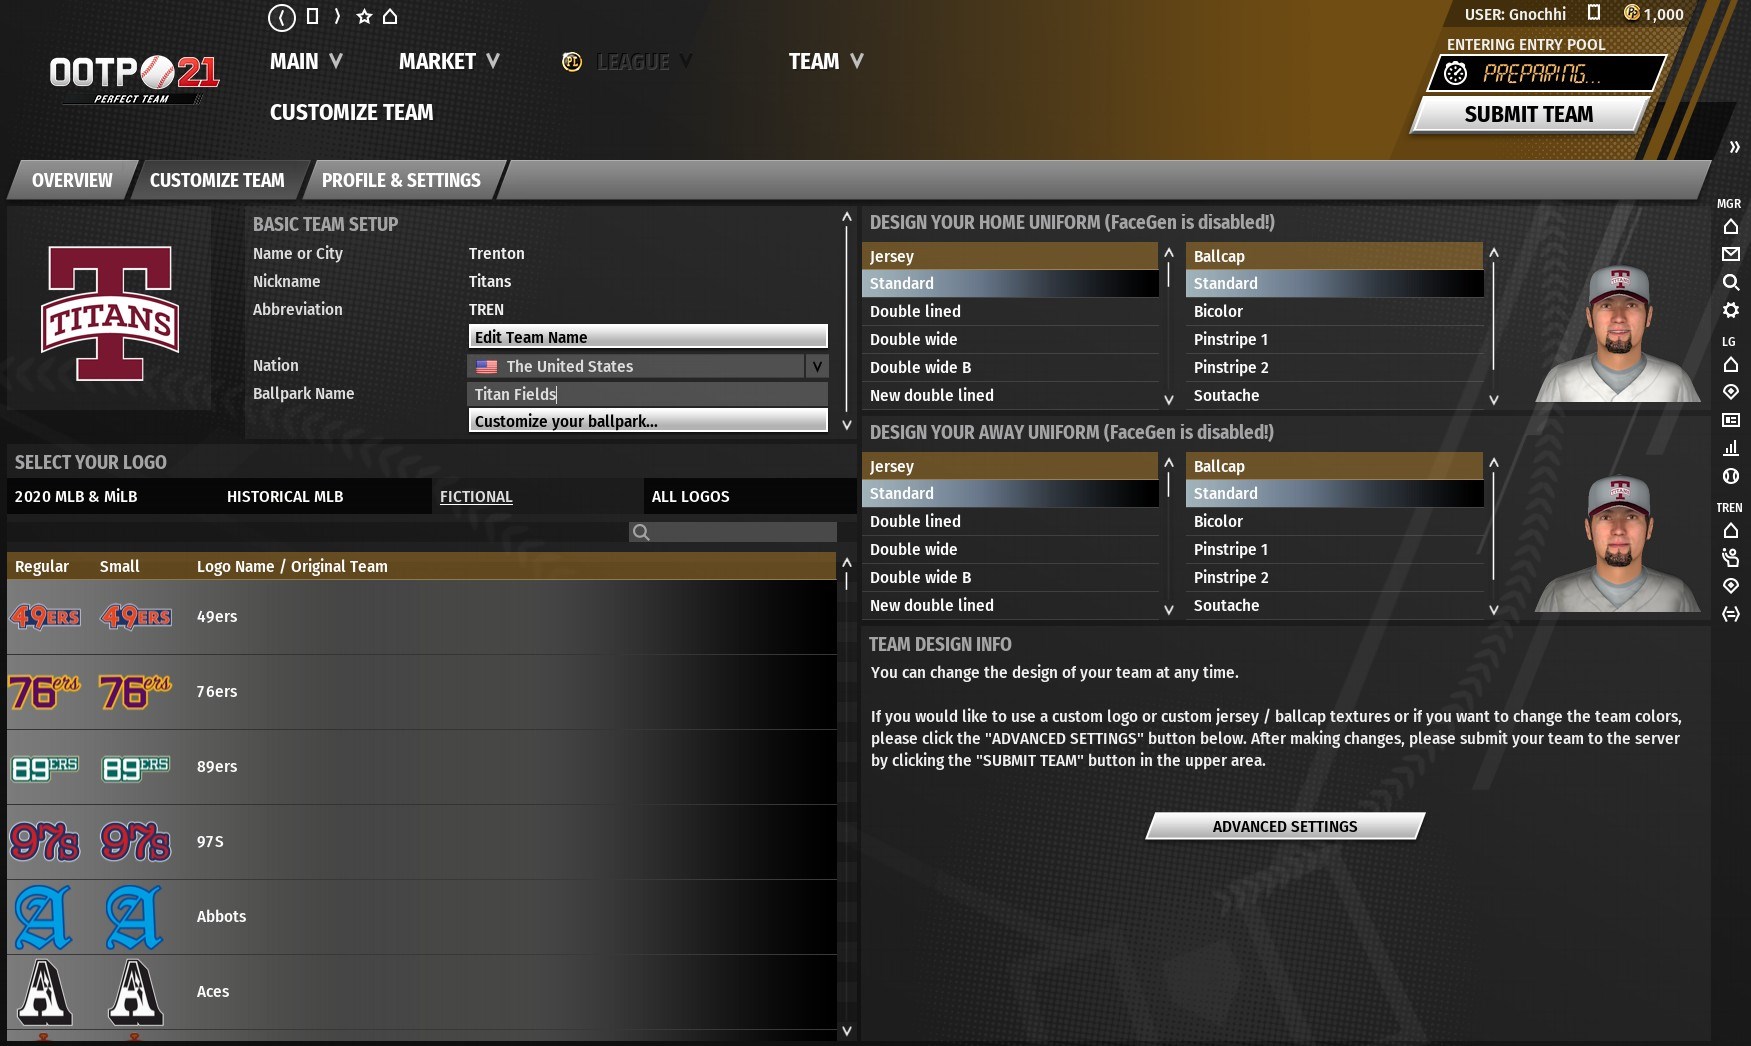
Task: Open the league news card icon
Action: click(x=1731, y=420)
